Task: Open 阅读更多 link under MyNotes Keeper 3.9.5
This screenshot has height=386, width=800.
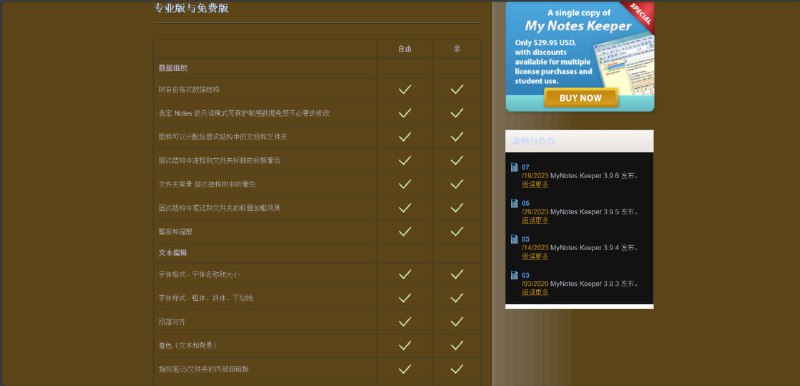Action: 535,220
